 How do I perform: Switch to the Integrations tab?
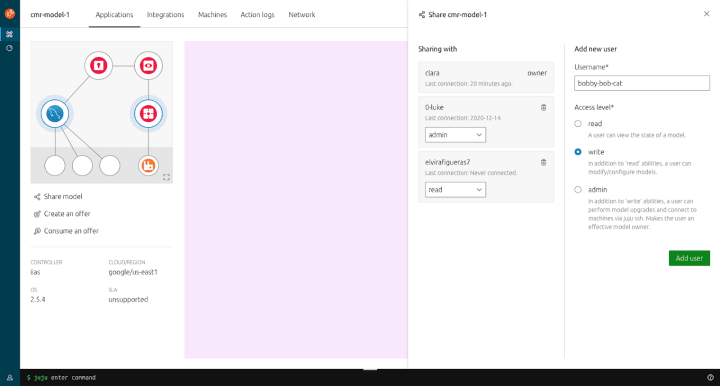point(165,15)
